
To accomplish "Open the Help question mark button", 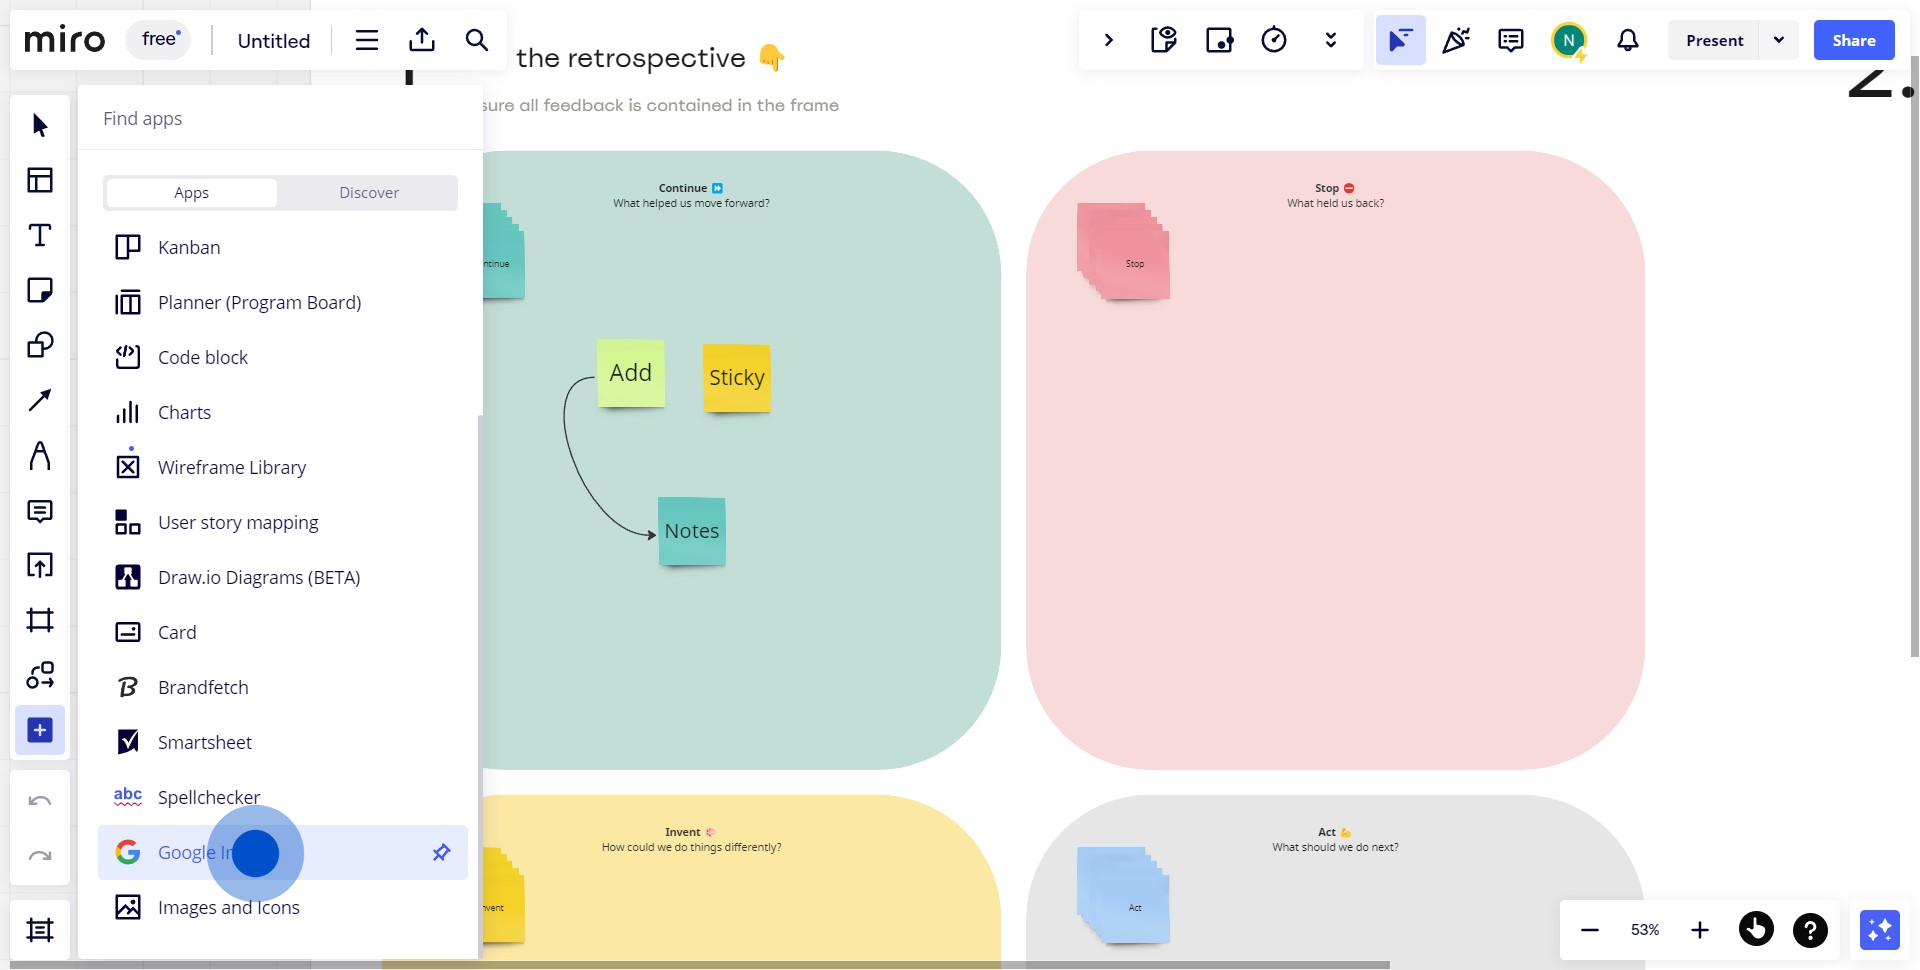I will (x=1810, y=930).
